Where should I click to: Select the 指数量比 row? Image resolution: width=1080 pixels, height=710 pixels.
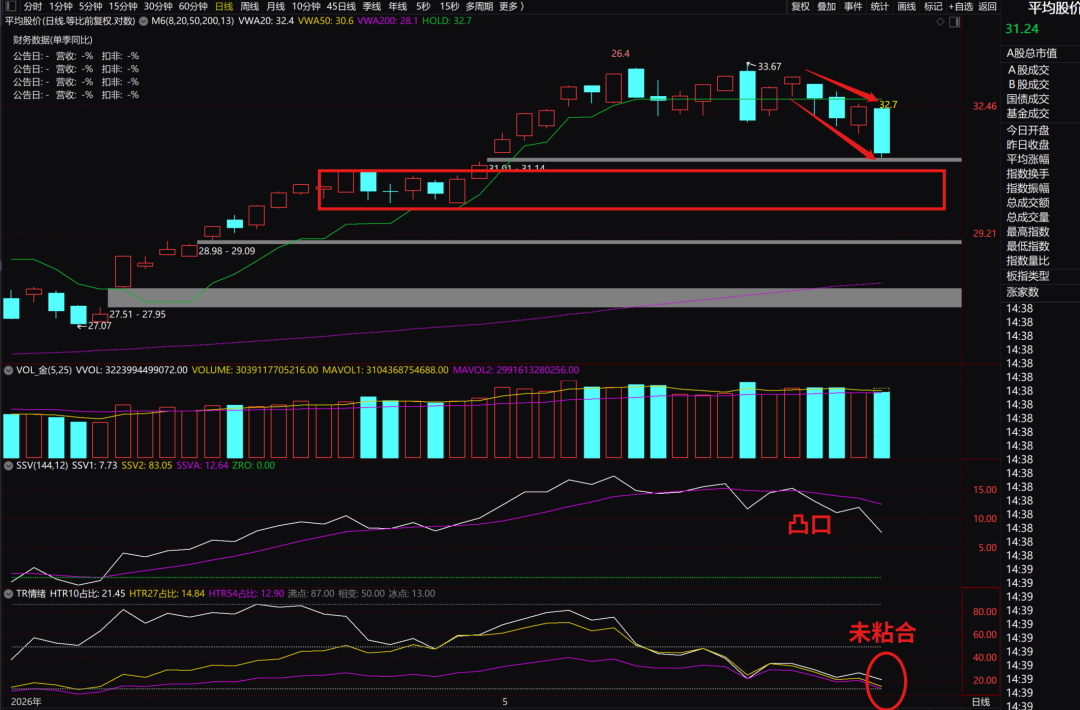(x=1028, y=260)
